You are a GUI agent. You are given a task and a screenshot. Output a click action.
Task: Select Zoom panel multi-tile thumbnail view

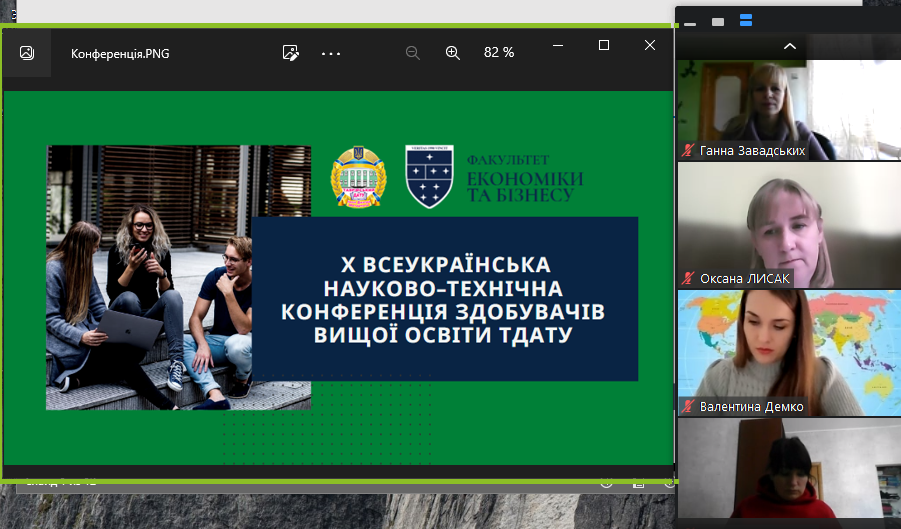click(746, 21)
